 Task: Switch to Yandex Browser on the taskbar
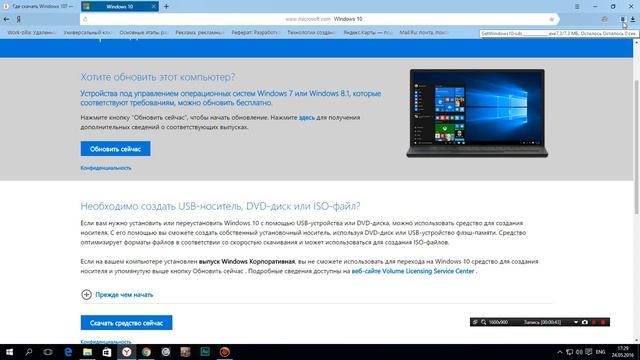pos(127,352)
